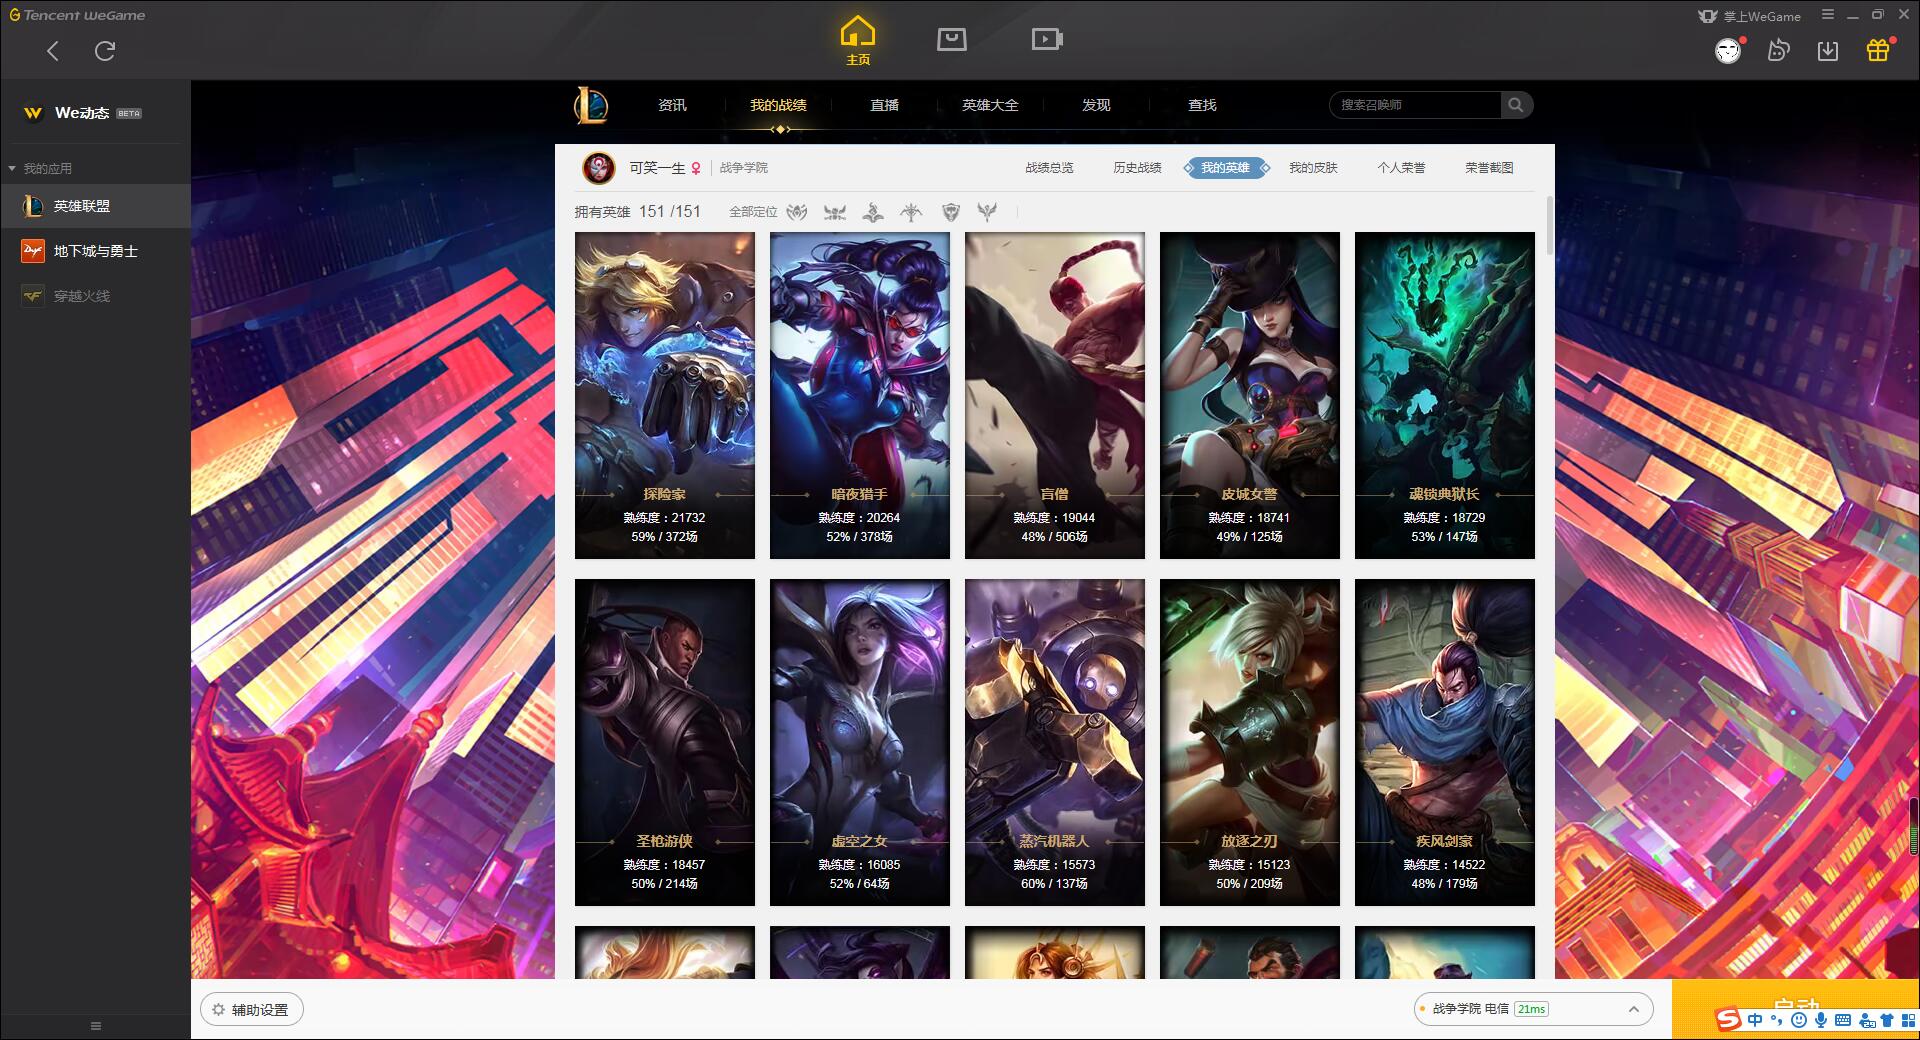Open the 蒸汽机器人 hero card
Screen dimensions: 1920x1040
(x=1055, y=742)
